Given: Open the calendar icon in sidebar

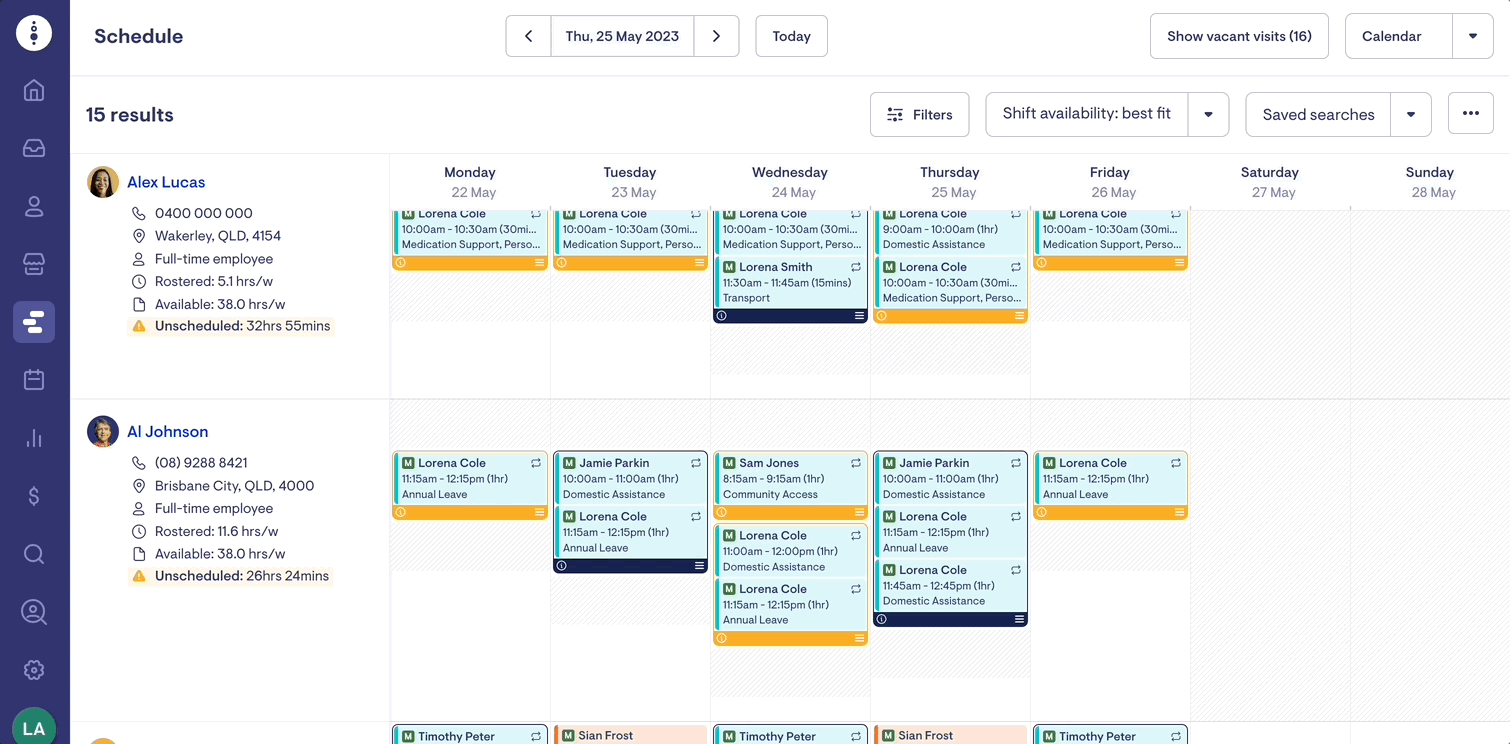Looking at the screenshot, I should point(34,379).
